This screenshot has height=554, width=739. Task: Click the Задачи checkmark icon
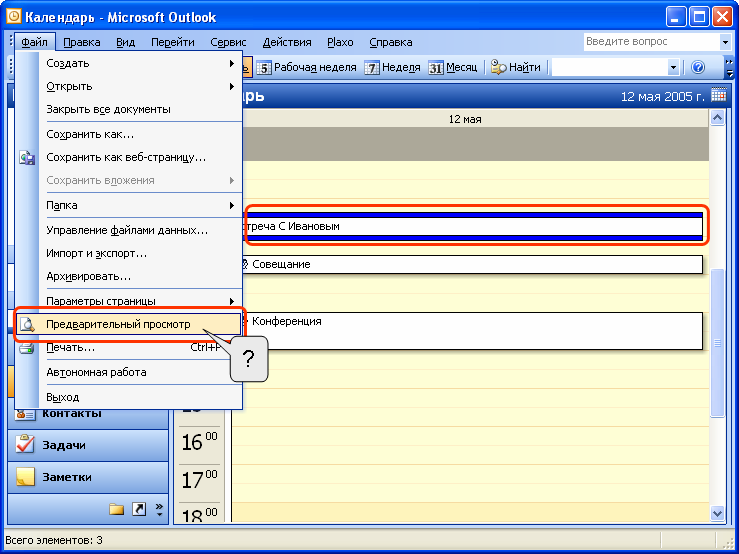pyautogui.click(x=25, y=444)
